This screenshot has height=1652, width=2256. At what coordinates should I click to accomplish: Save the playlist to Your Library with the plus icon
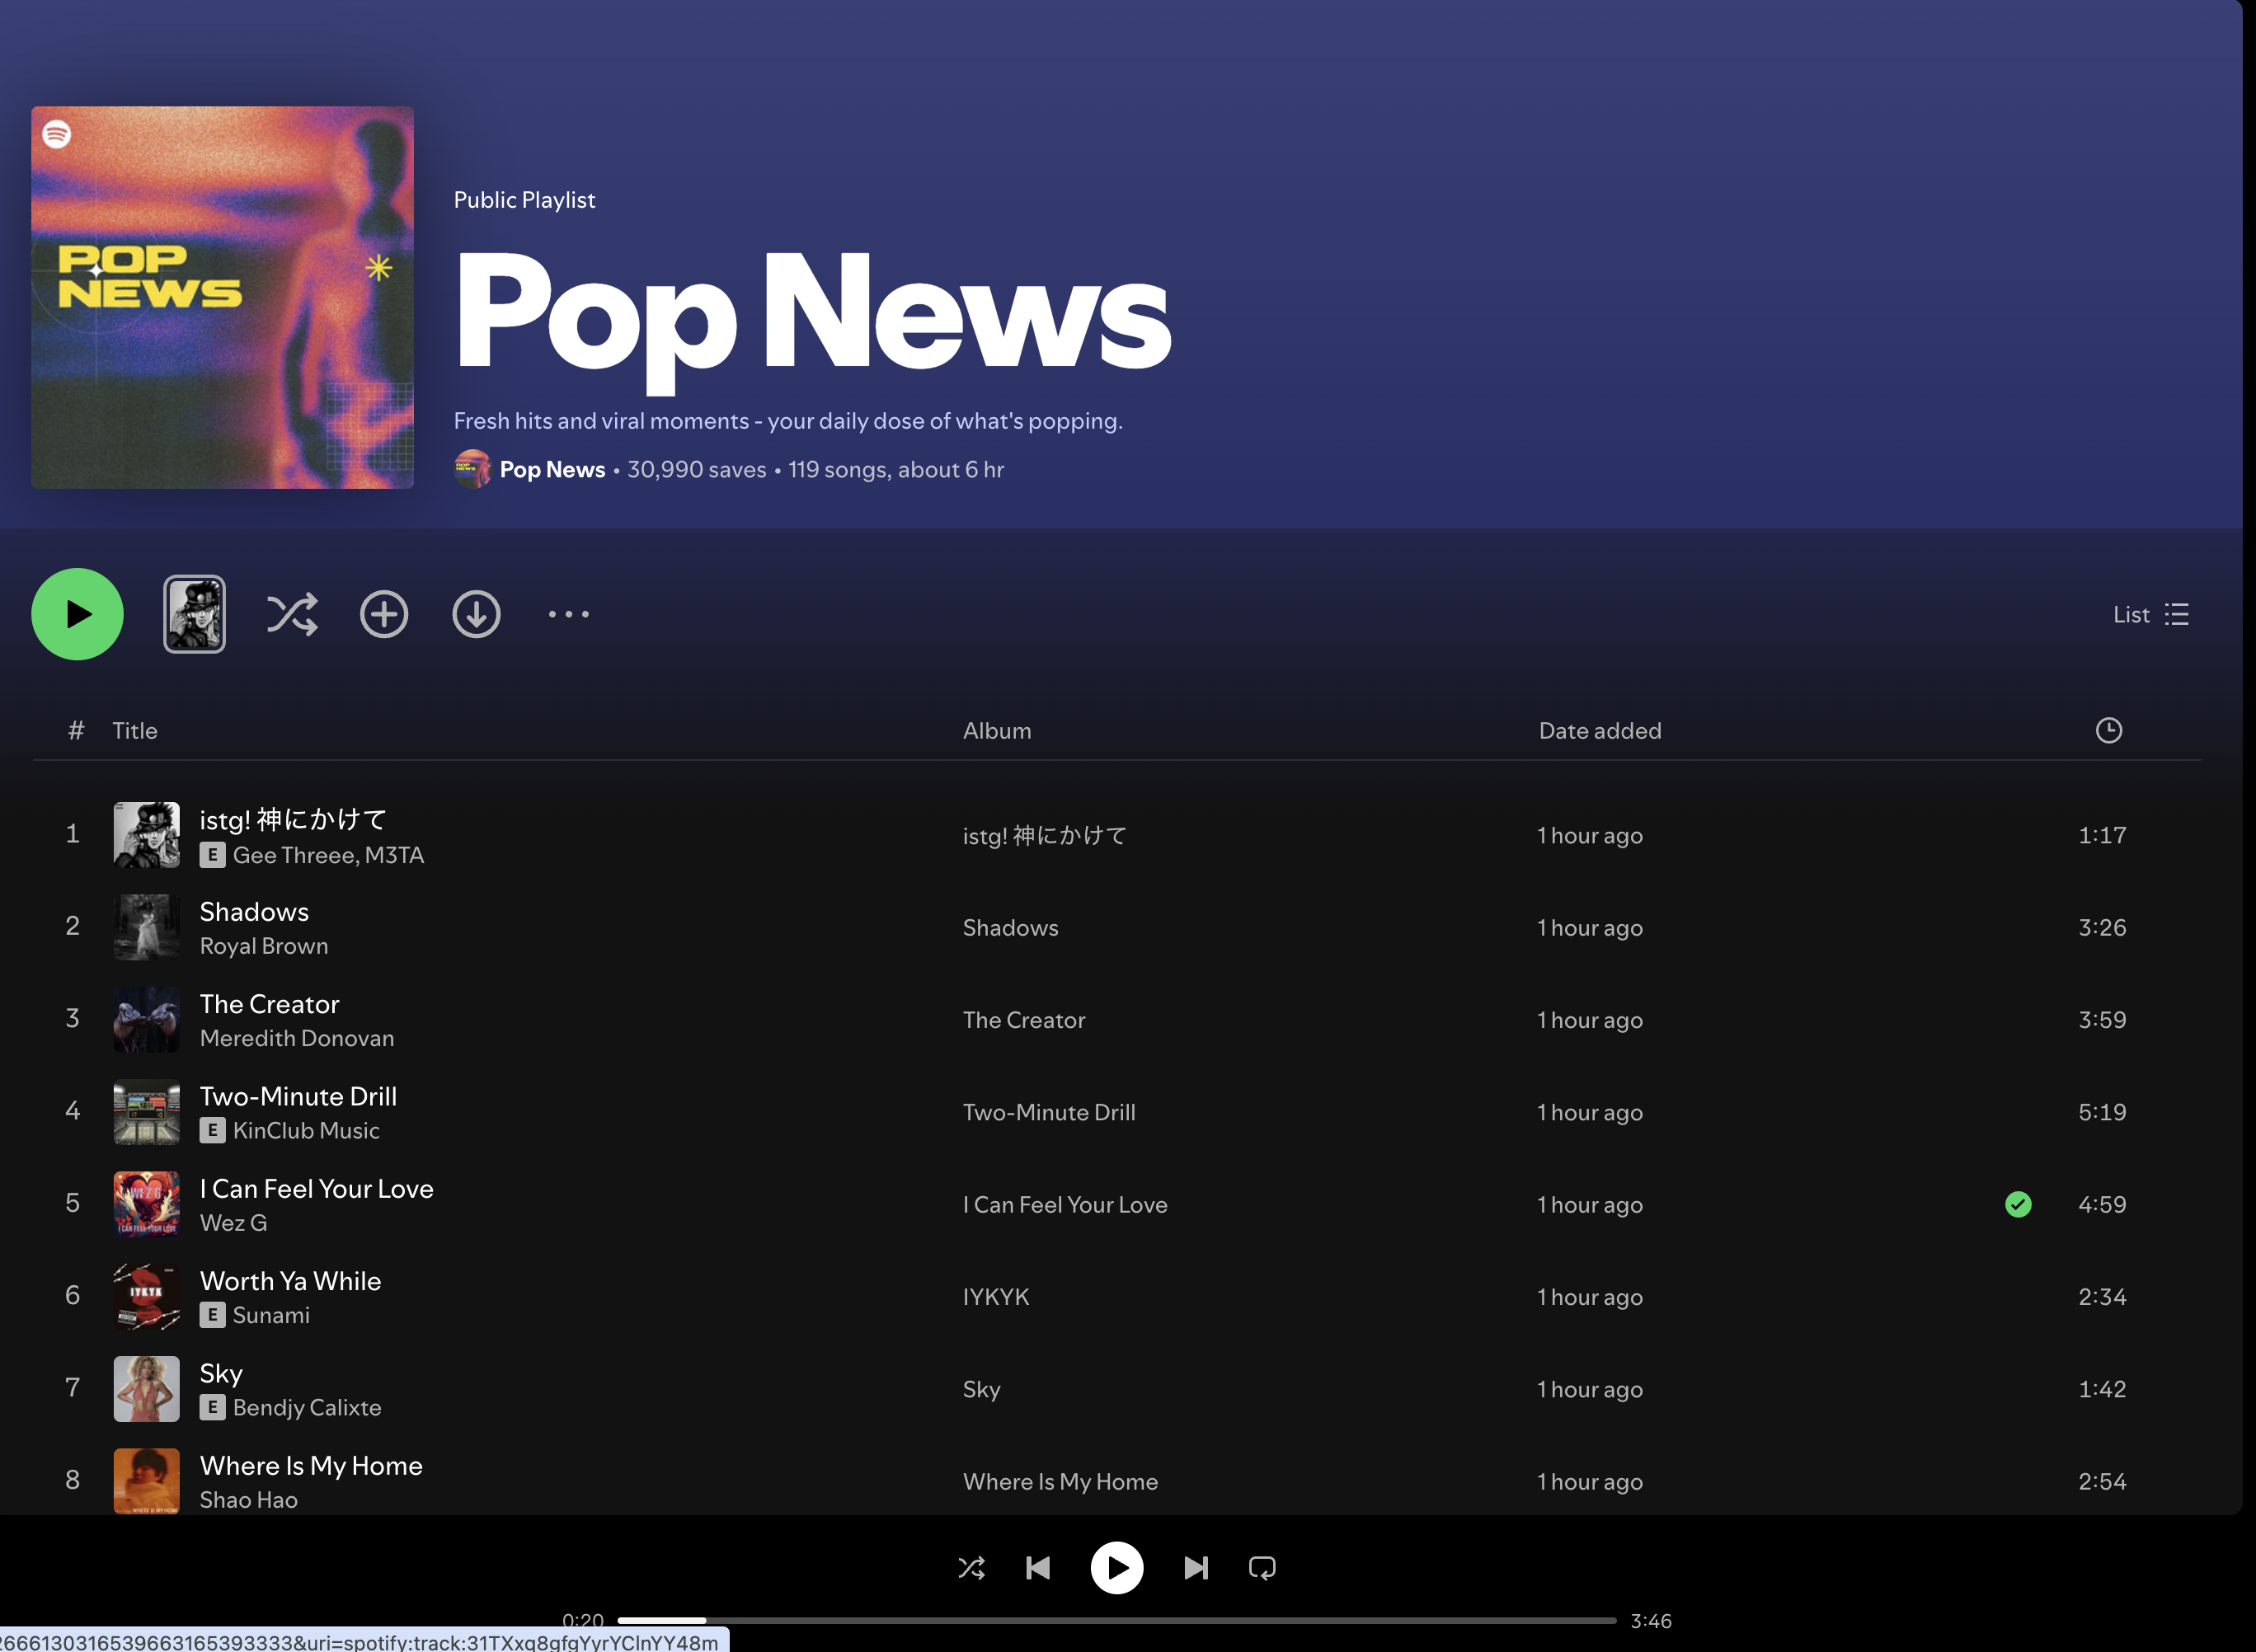pos(384,614)
